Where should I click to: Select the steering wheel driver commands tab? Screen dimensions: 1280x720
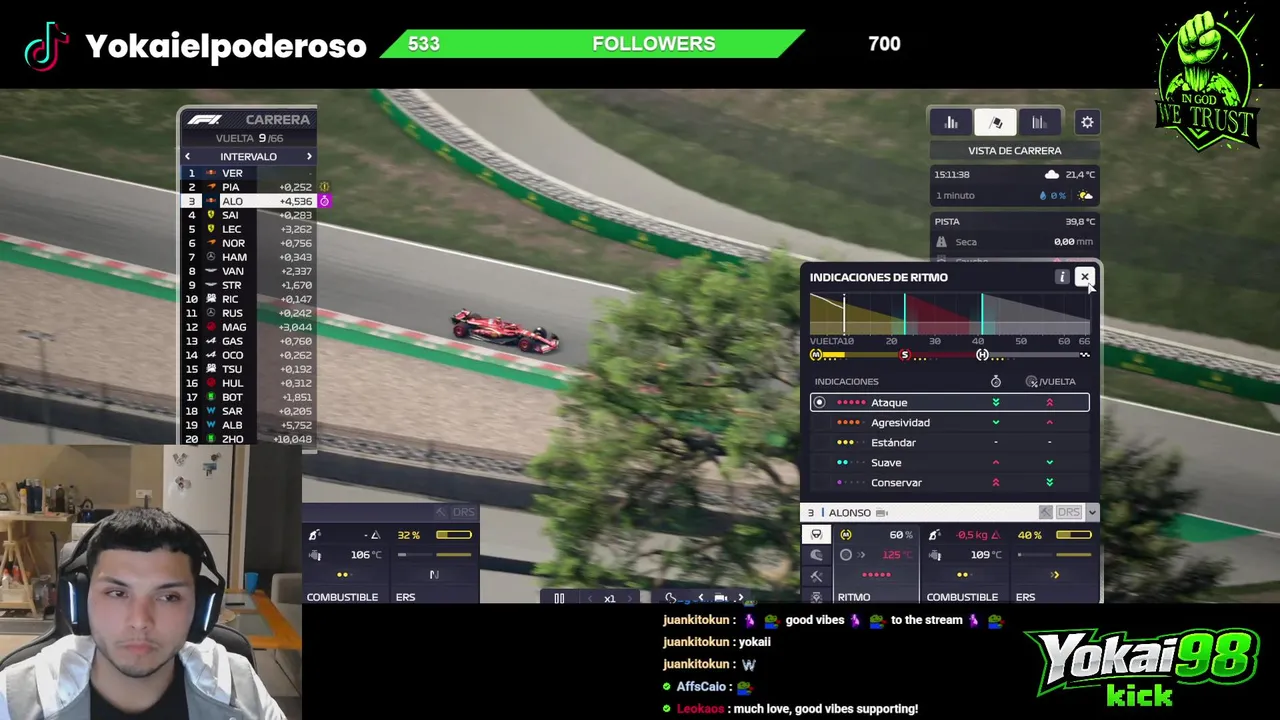click(817, 535)
